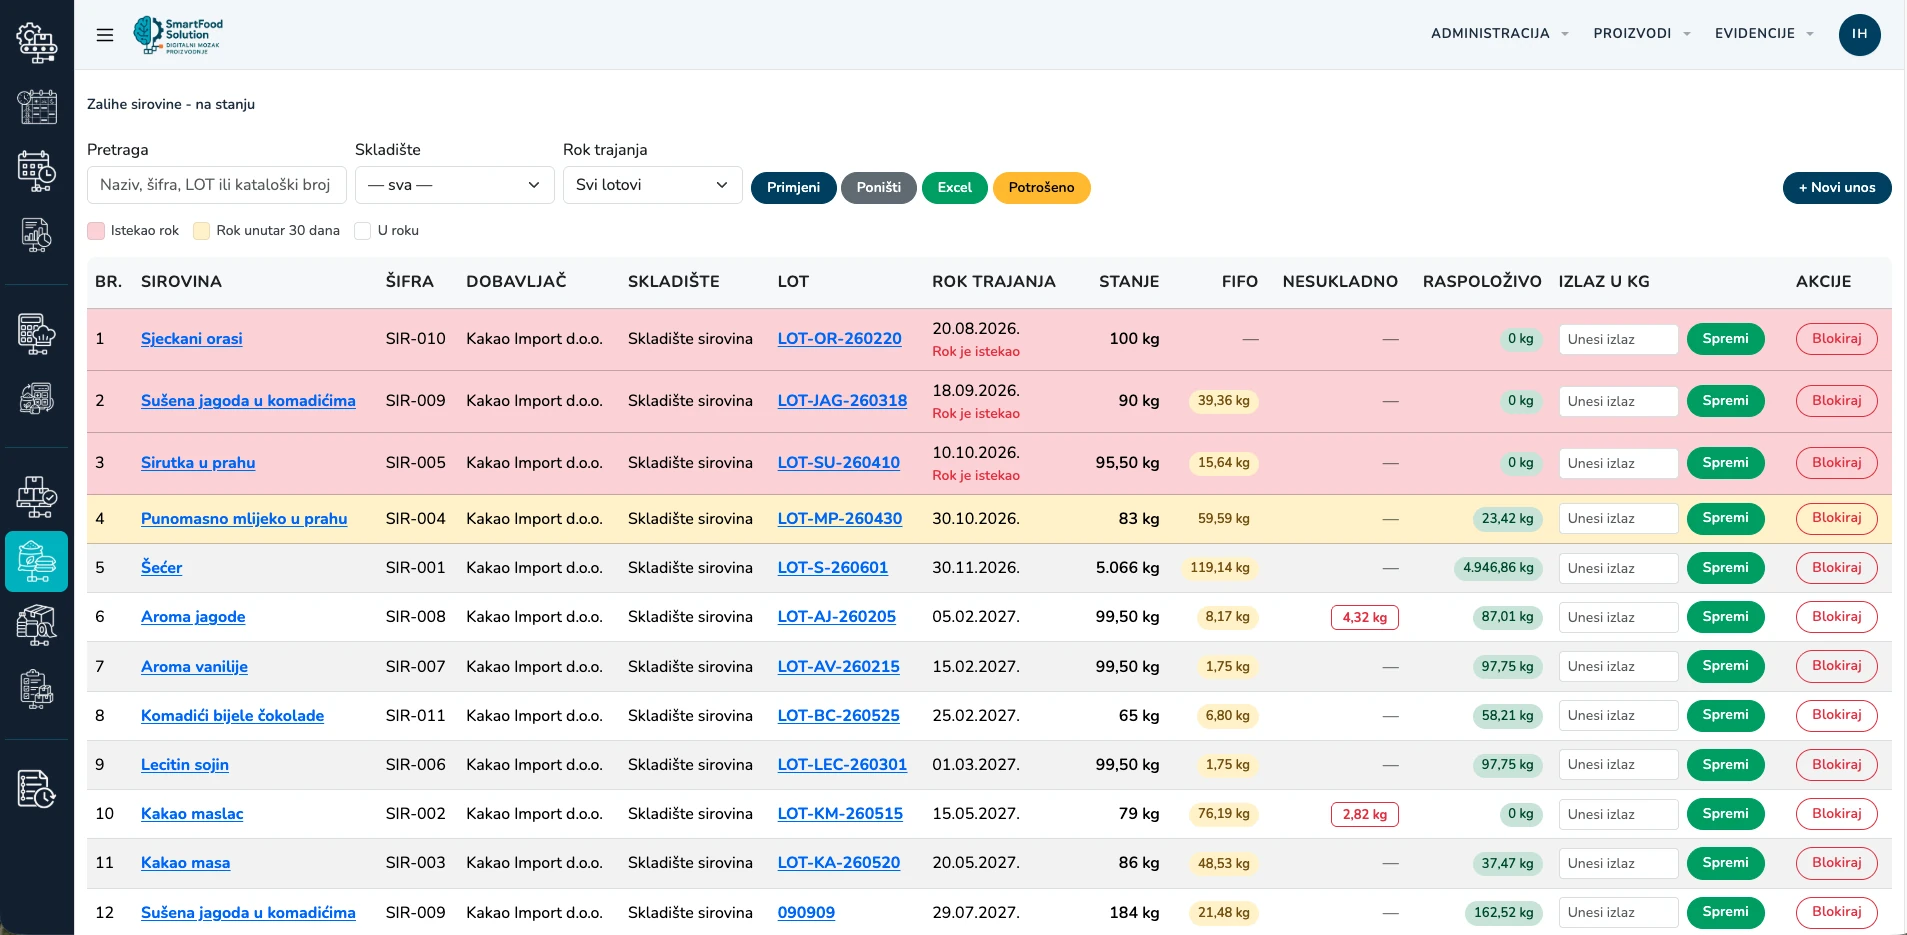This screenshot has width=1907, height=935.
Task: Open the boxes with checkmark sidebar icon
Action: tap(37, 497)
